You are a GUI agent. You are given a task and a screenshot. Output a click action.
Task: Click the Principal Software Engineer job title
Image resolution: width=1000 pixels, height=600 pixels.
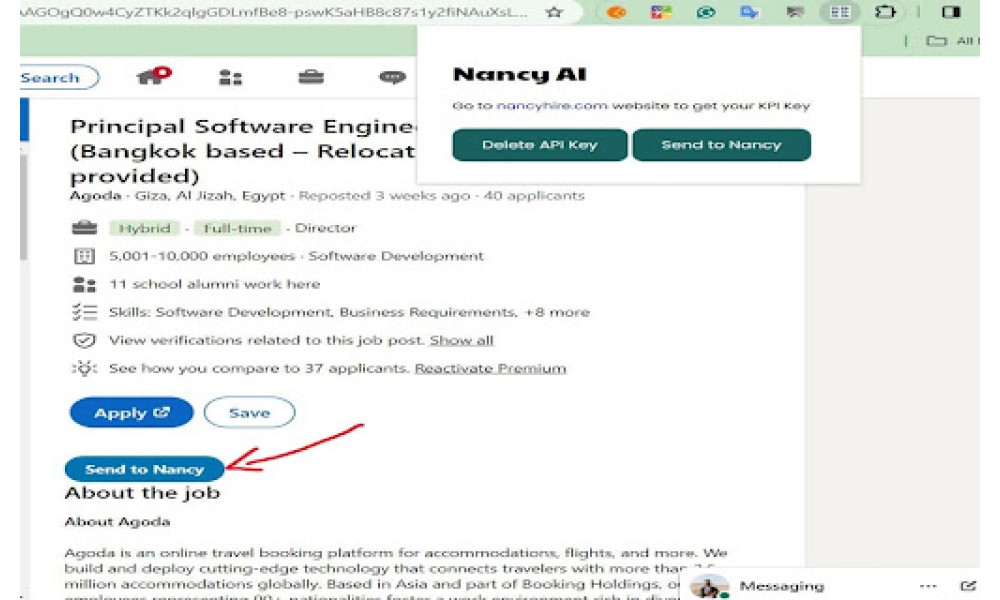pos(243,151)
